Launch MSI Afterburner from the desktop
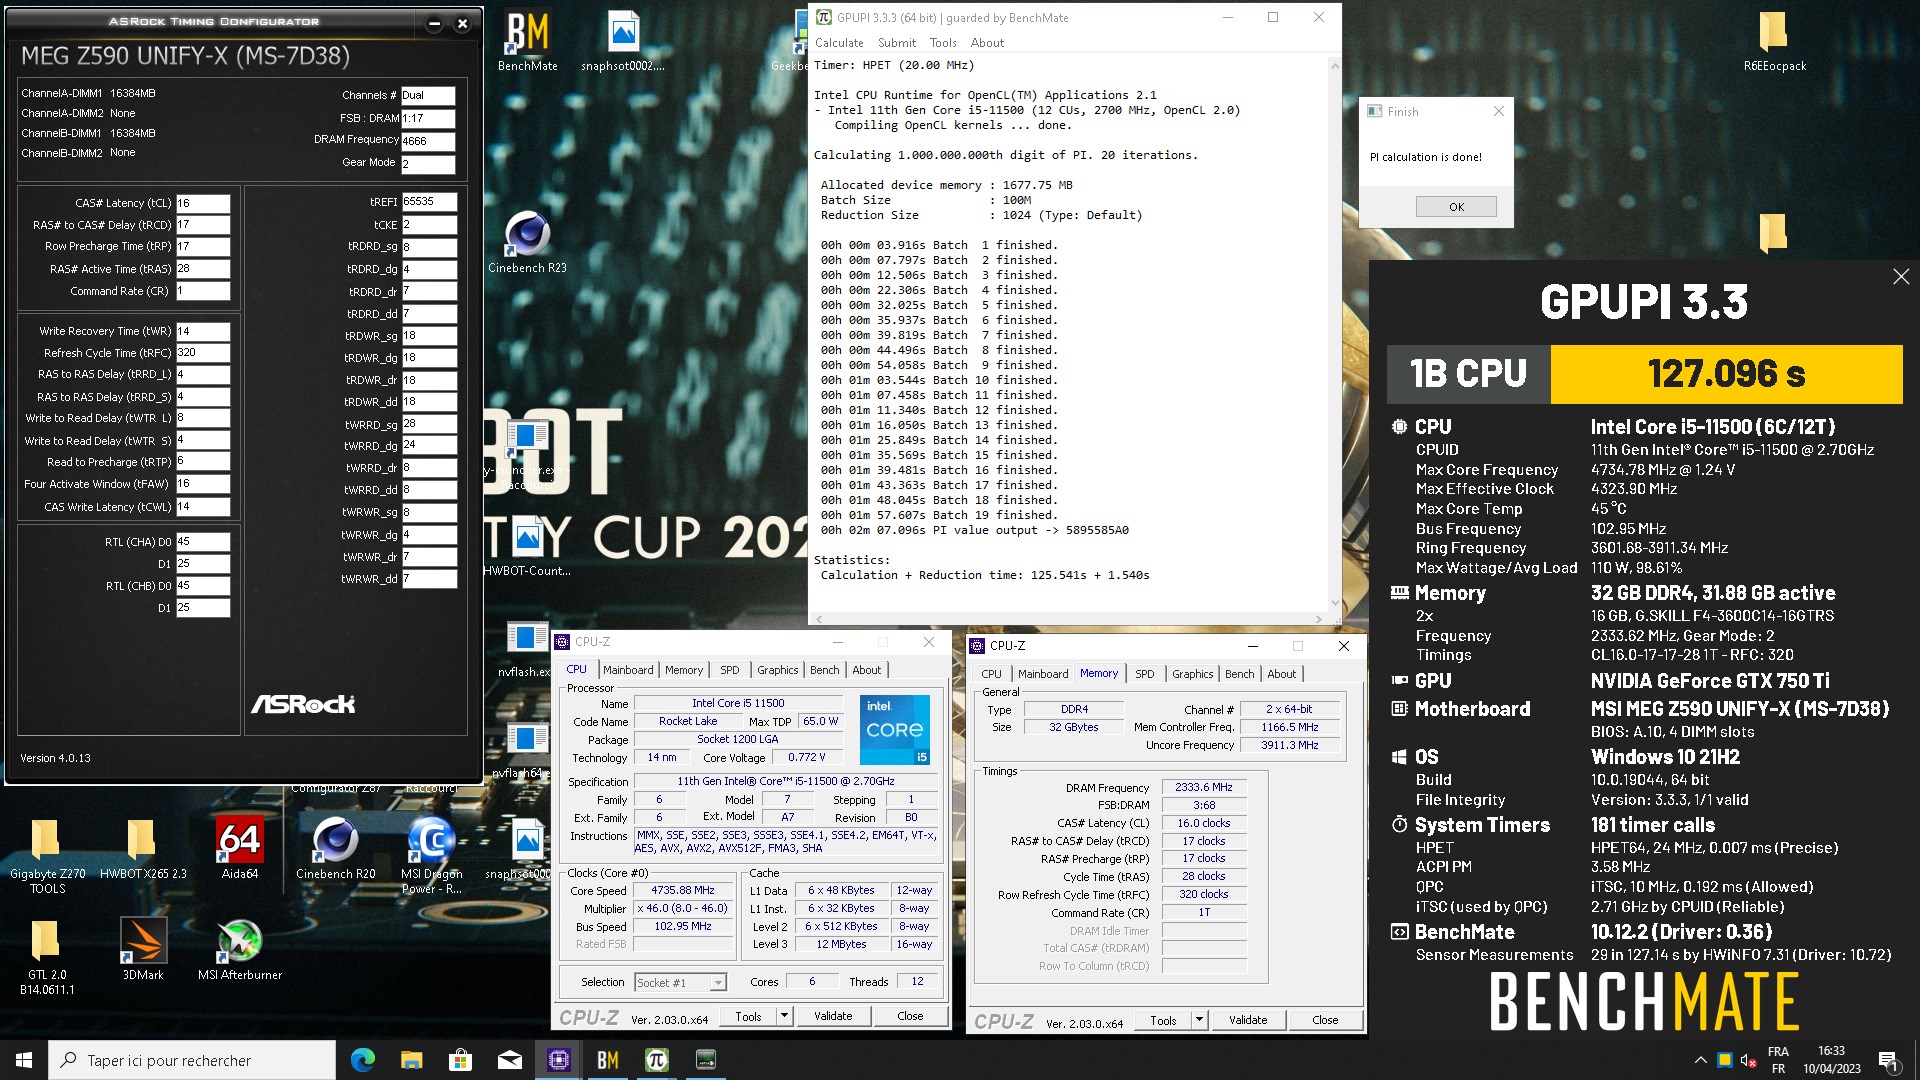Viewport: 1920px width, 1080px height. pyautogui.click(x=240, y=950)
